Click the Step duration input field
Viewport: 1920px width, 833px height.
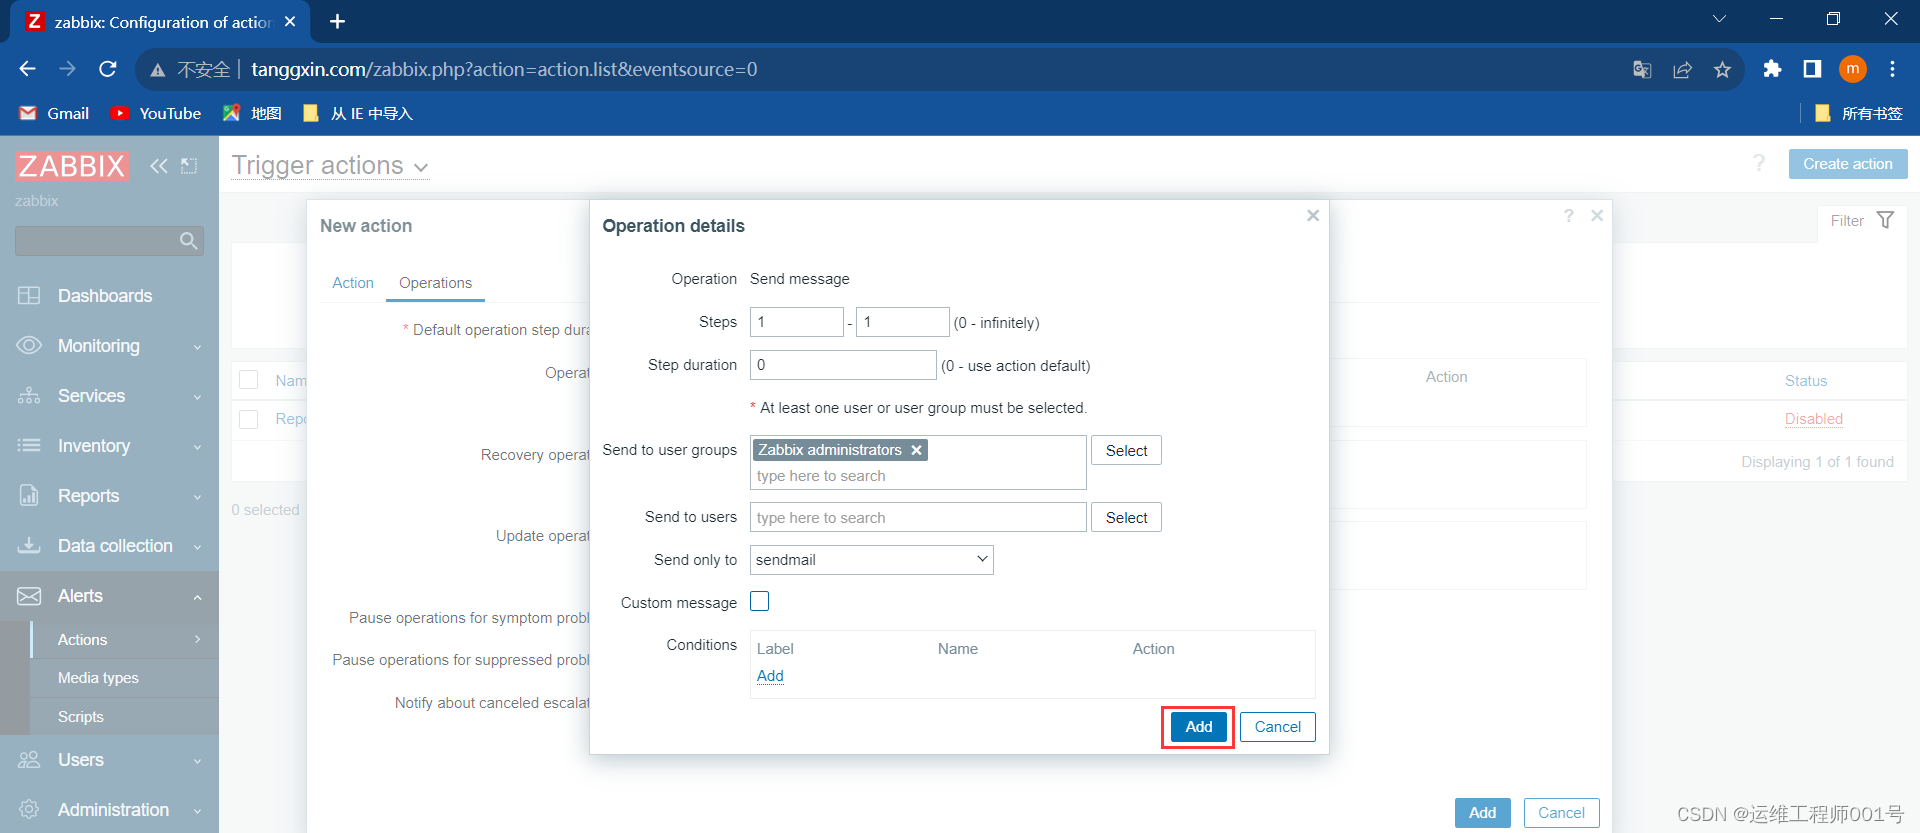click(843, 365)
